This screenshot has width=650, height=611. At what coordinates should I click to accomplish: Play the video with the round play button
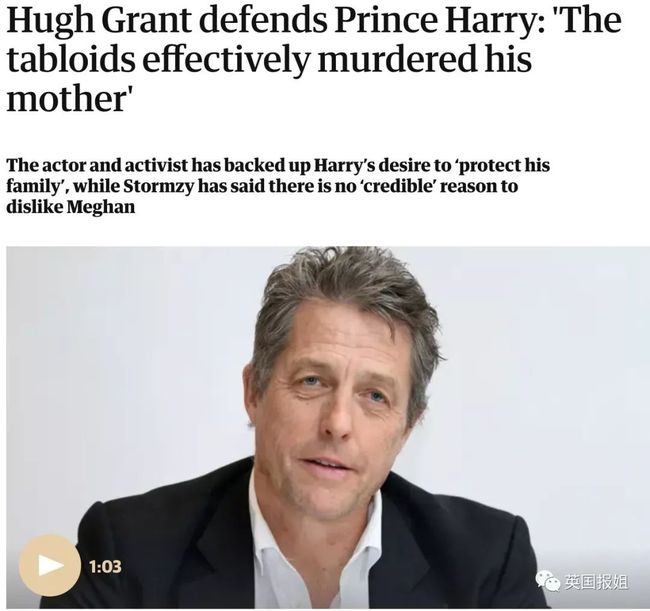(x=50, y=566)
